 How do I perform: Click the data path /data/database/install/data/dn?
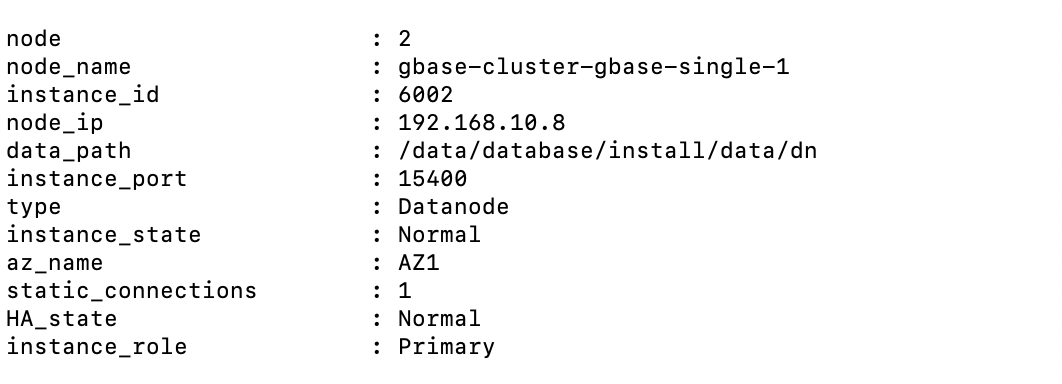(608, 151)
